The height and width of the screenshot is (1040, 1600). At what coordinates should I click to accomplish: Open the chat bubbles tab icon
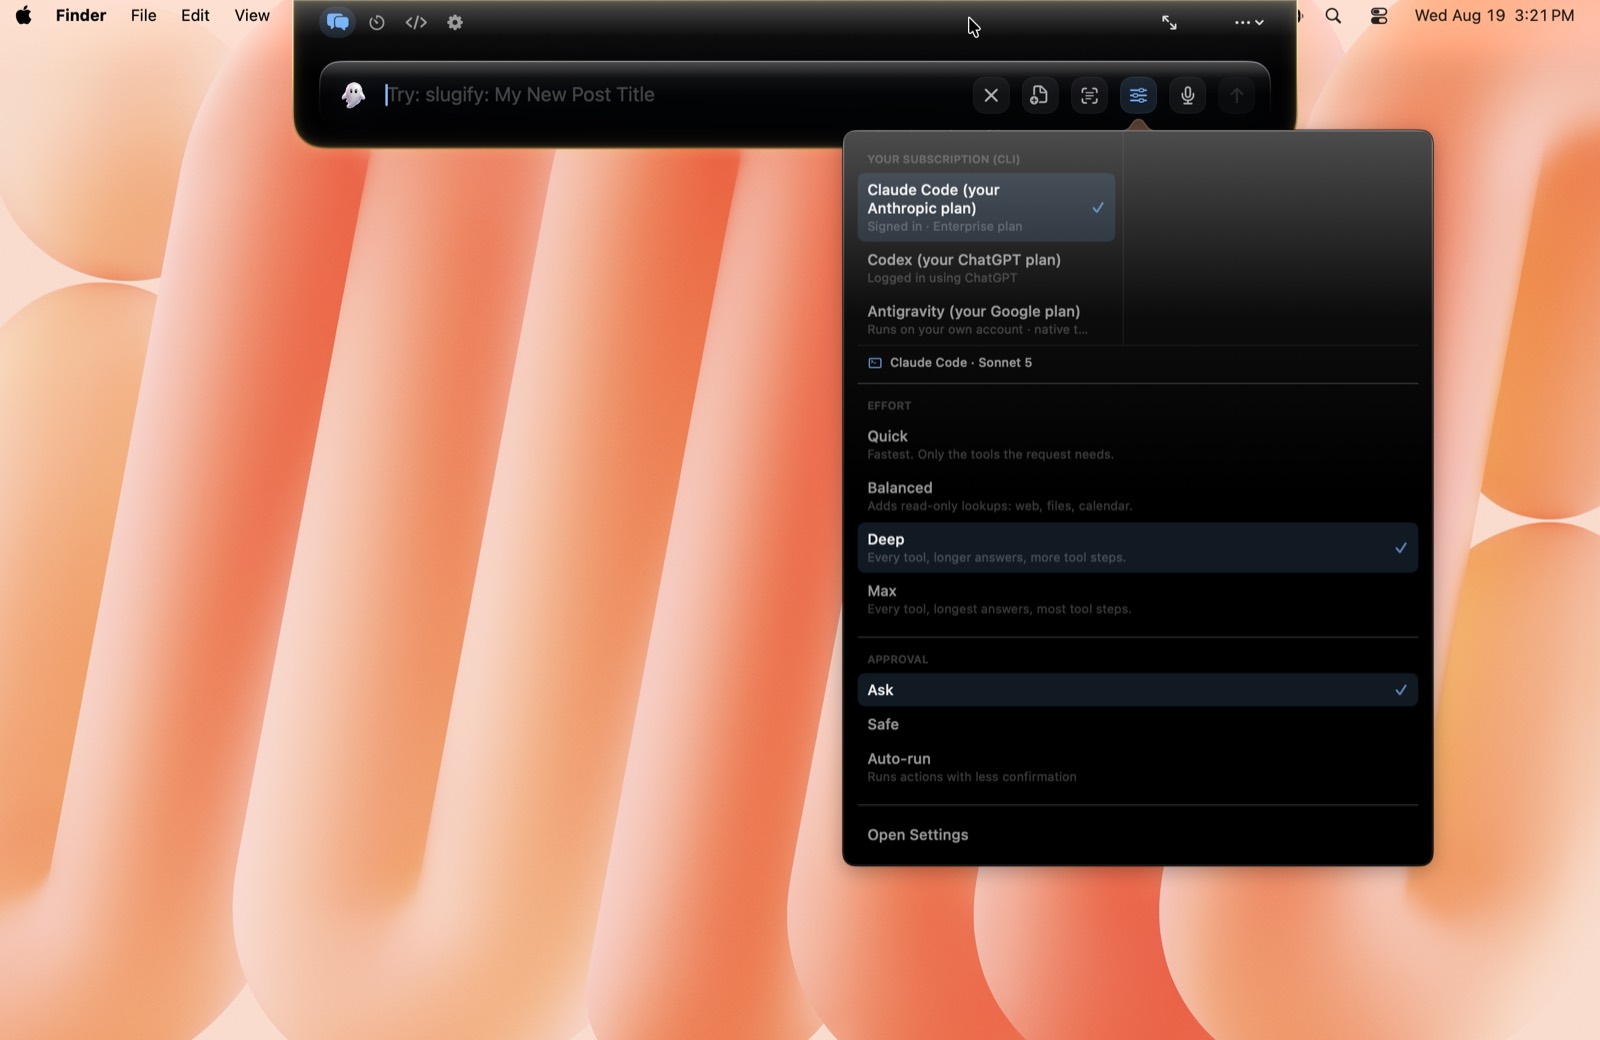[338, 22]
